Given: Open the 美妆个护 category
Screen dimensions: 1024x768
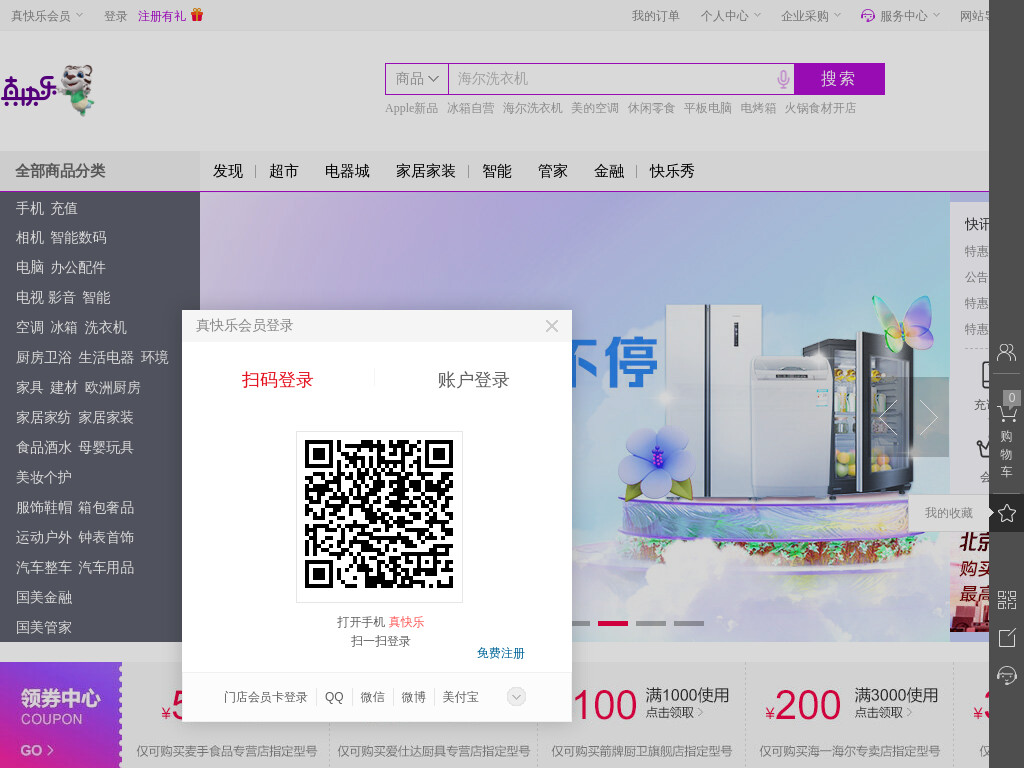Looking at the screenshot, I should tap(44, 477).
